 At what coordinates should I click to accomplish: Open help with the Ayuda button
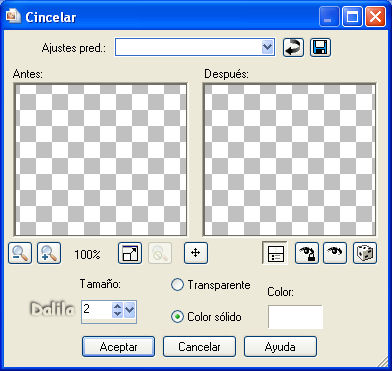point(280,347)
